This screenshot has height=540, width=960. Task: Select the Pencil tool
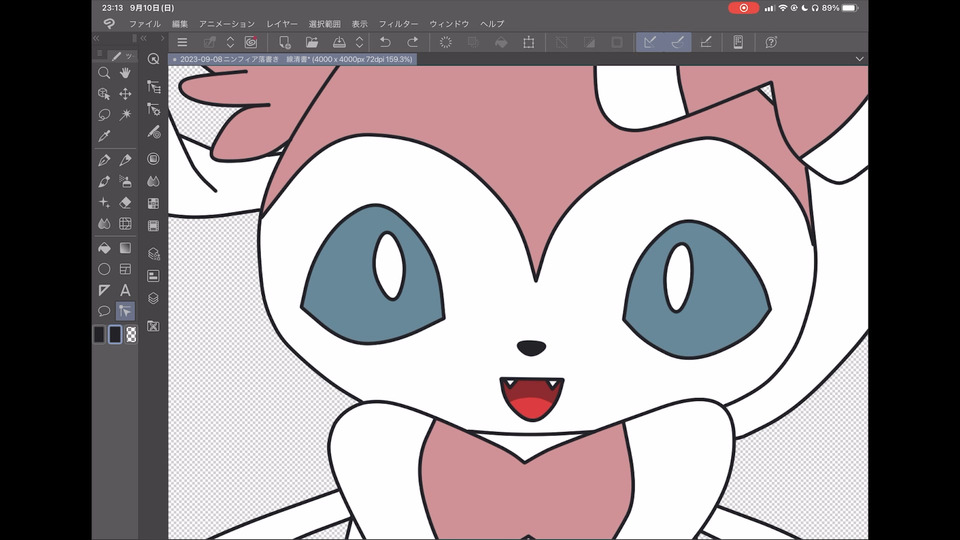click(x=125, y=160)
